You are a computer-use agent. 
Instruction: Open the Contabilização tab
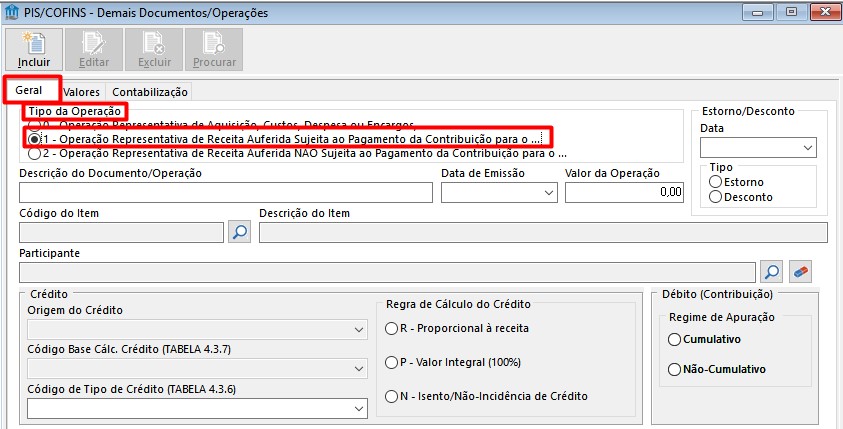149,92
